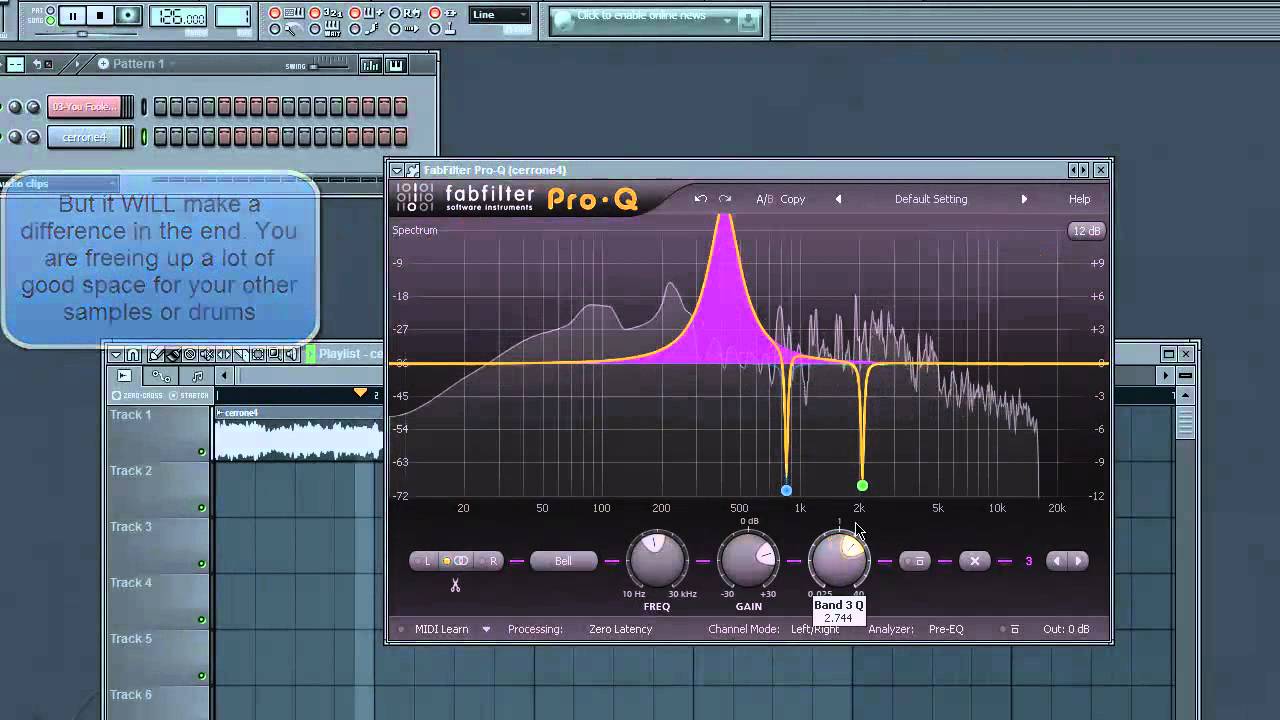Toggle the metronome icon
Image resolution: width=1280 pixels, height=720 pixels.
[x=291, y=30]
